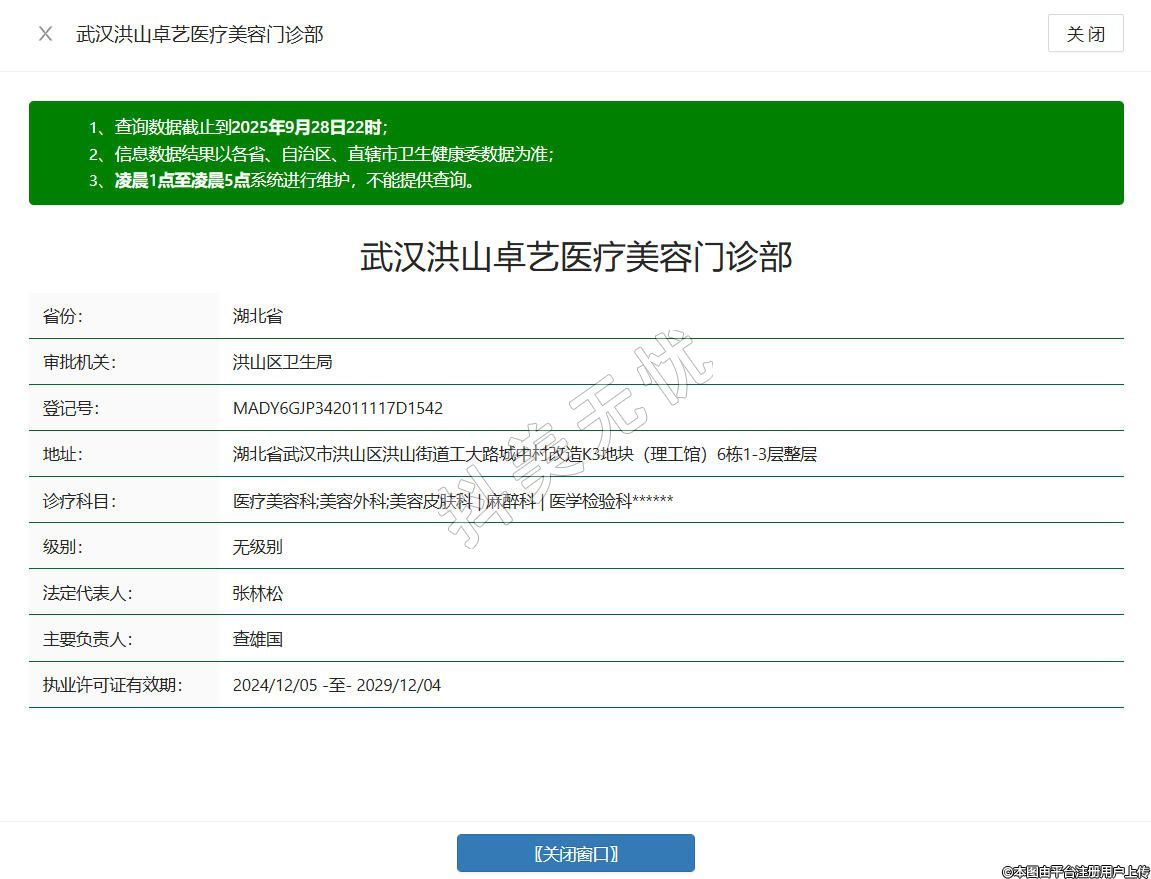
Task: Click the main responsible person 查雄国
Action: tap(258, 639)
